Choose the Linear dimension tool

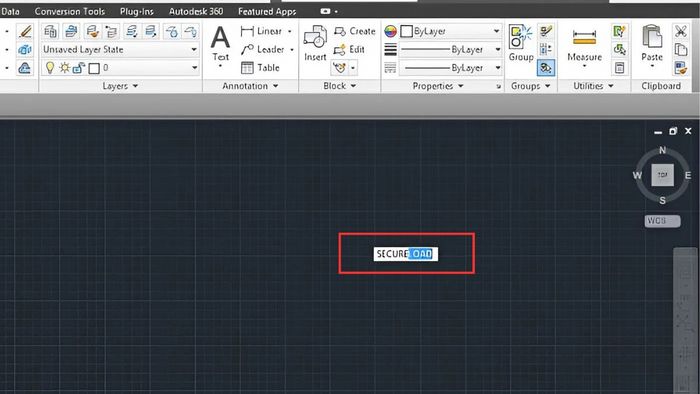pyautogui.click(x=261, y=31)
